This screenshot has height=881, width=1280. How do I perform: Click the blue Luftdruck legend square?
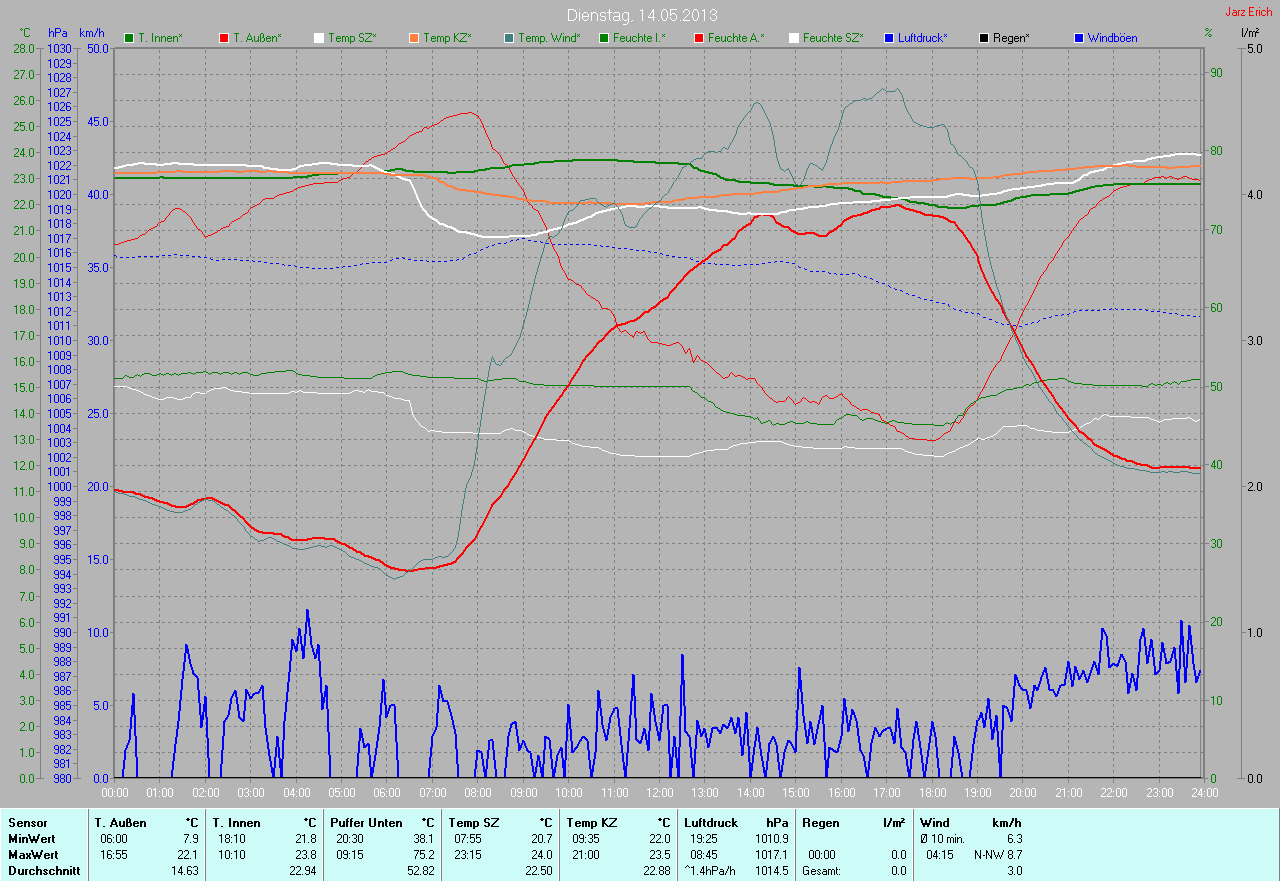pos(889,38)
